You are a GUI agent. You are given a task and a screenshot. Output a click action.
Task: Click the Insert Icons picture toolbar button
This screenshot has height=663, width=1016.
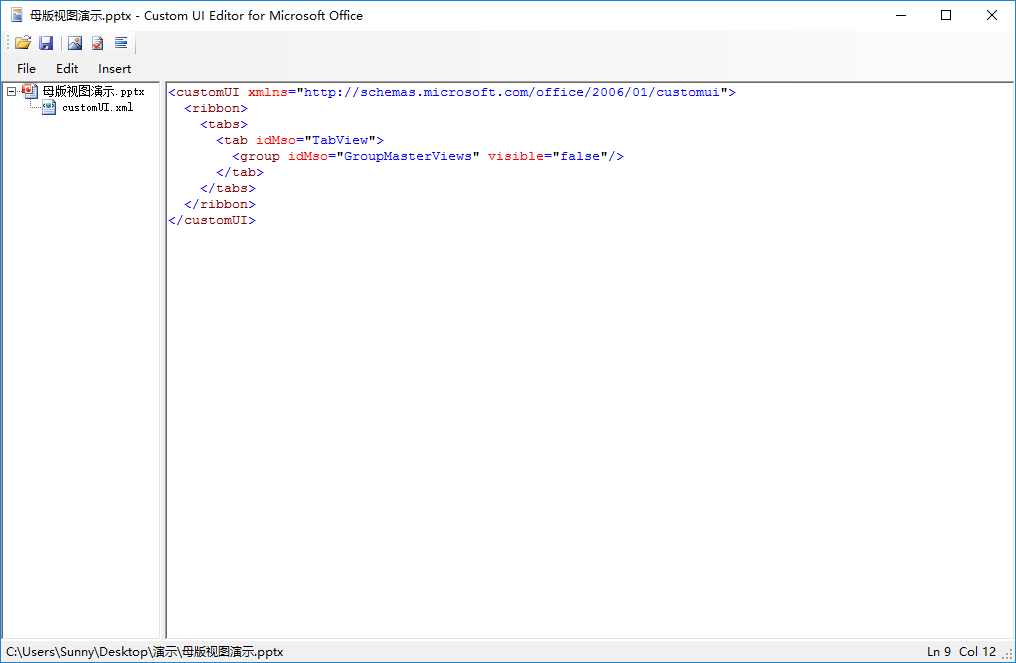click(75, 43)
